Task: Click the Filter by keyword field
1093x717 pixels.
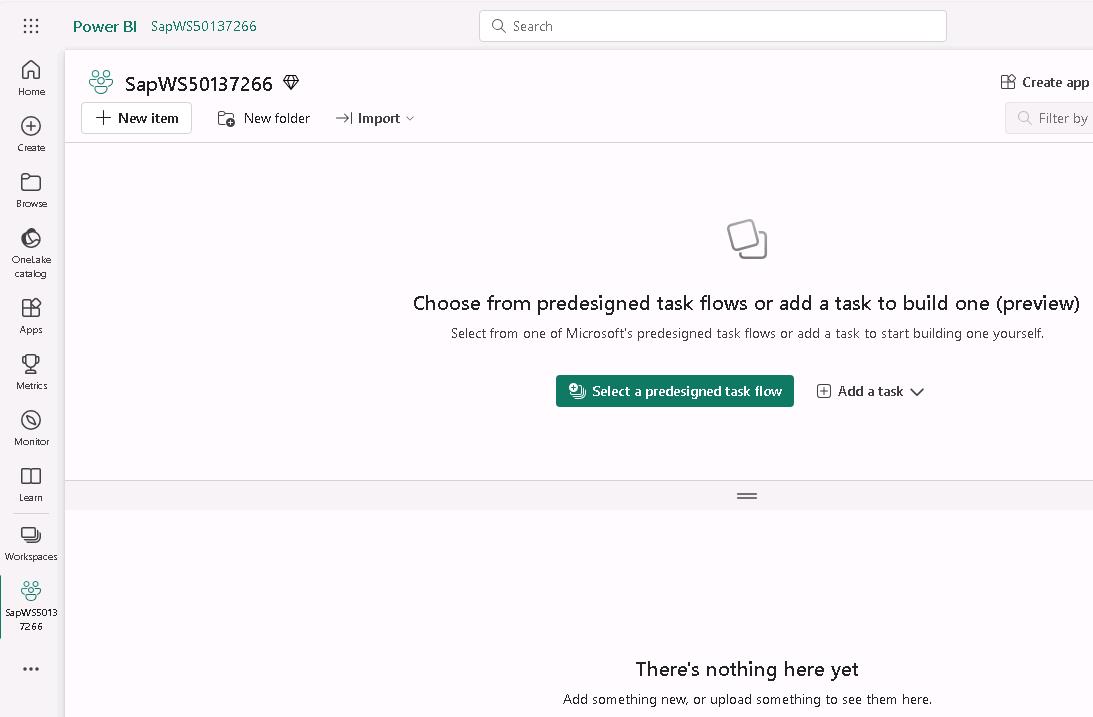Action: click(1049, 118)
